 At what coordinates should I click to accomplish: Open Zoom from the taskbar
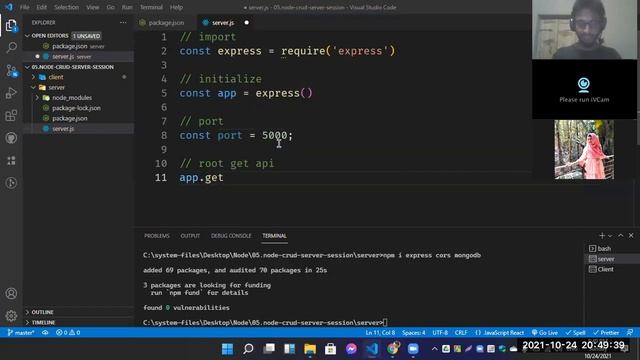click(413, 349)
